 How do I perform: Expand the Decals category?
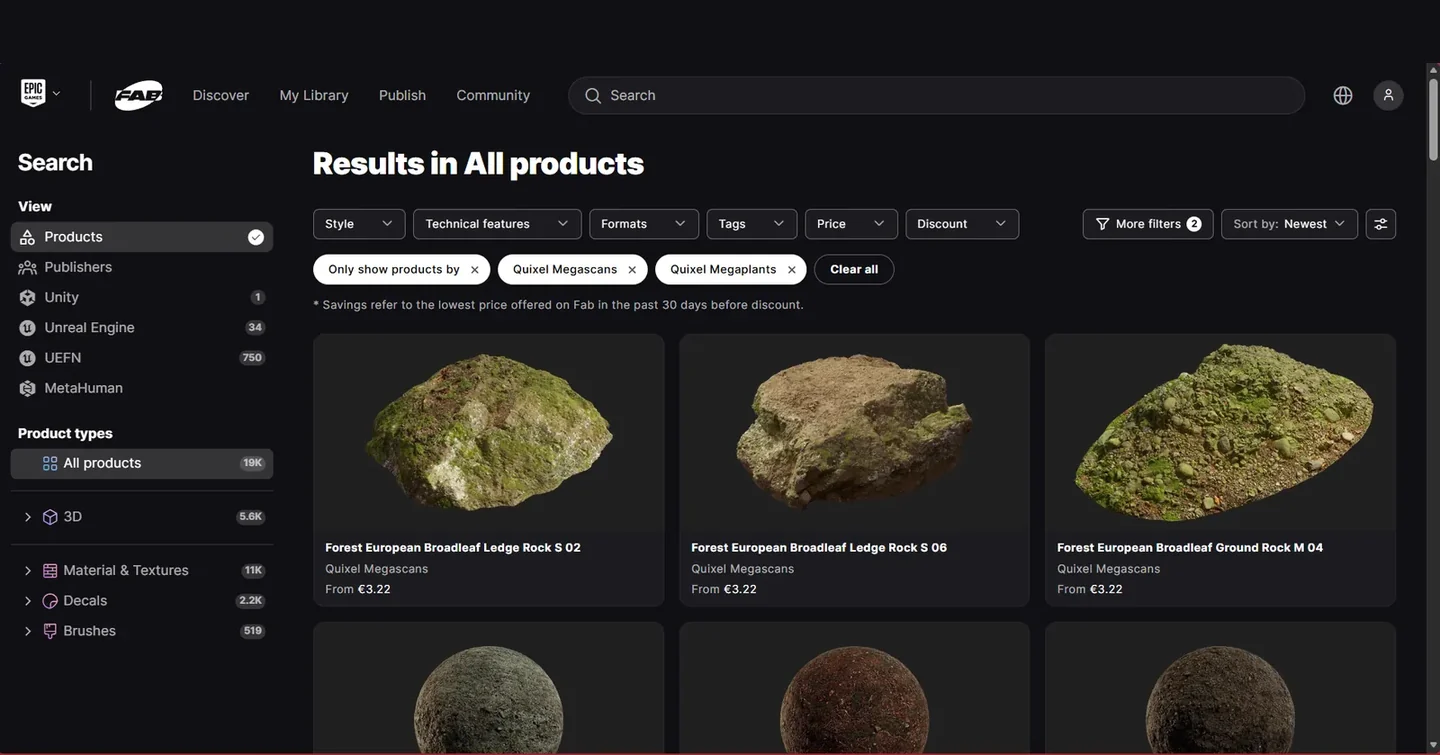click(x=28, y=601)
